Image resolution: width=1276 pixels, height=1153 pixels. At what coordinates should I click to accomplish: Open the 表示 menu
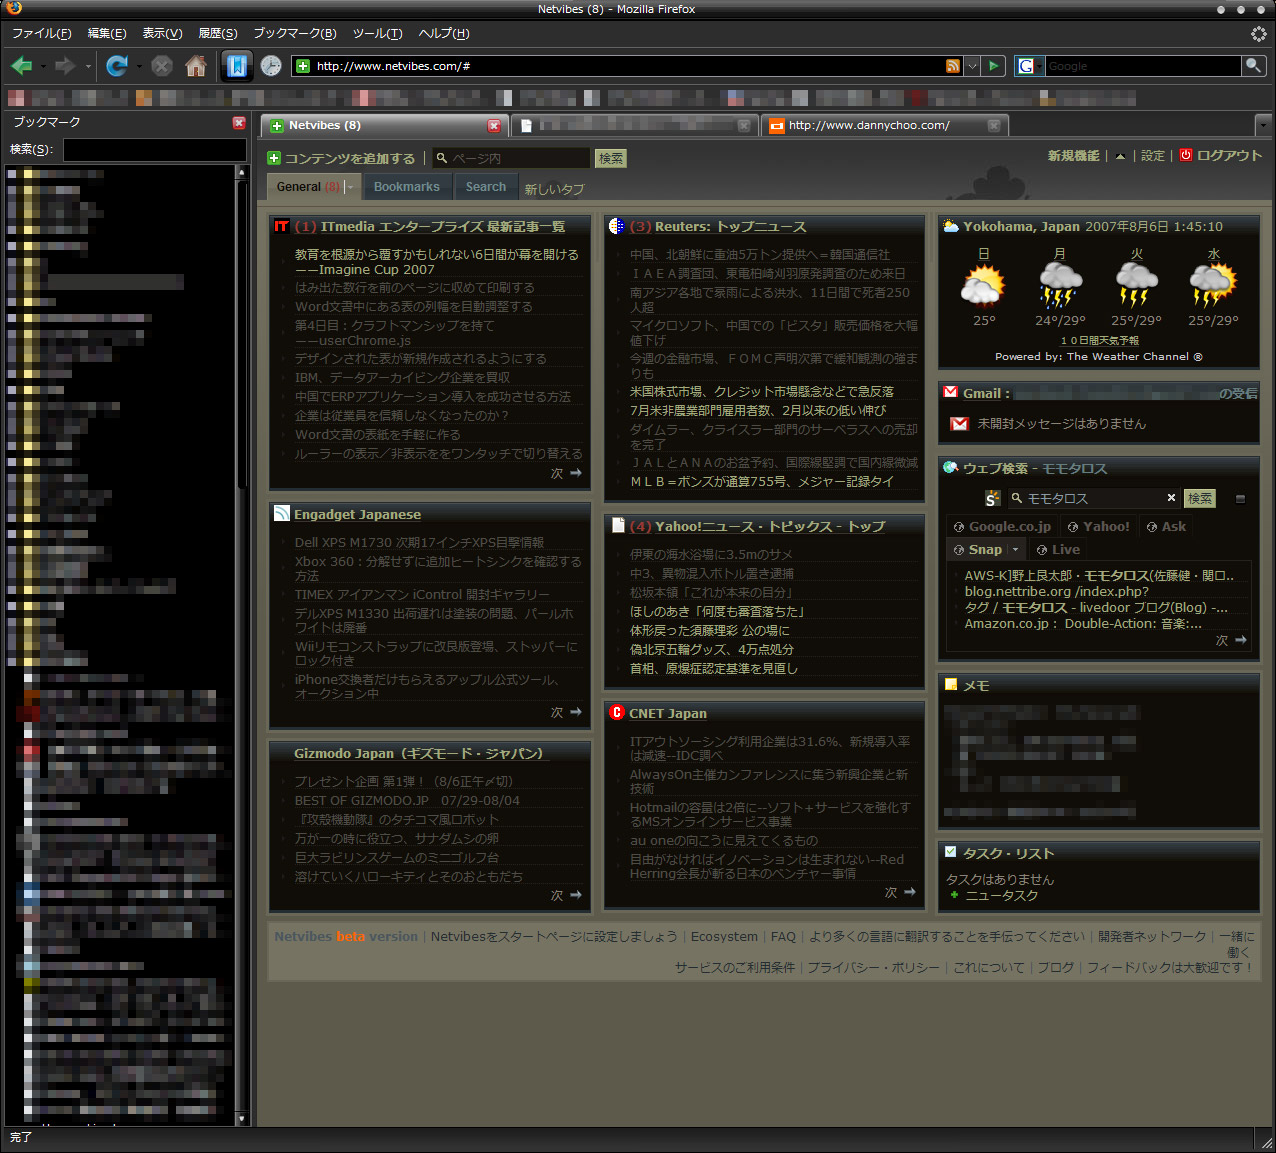[162, 33]
